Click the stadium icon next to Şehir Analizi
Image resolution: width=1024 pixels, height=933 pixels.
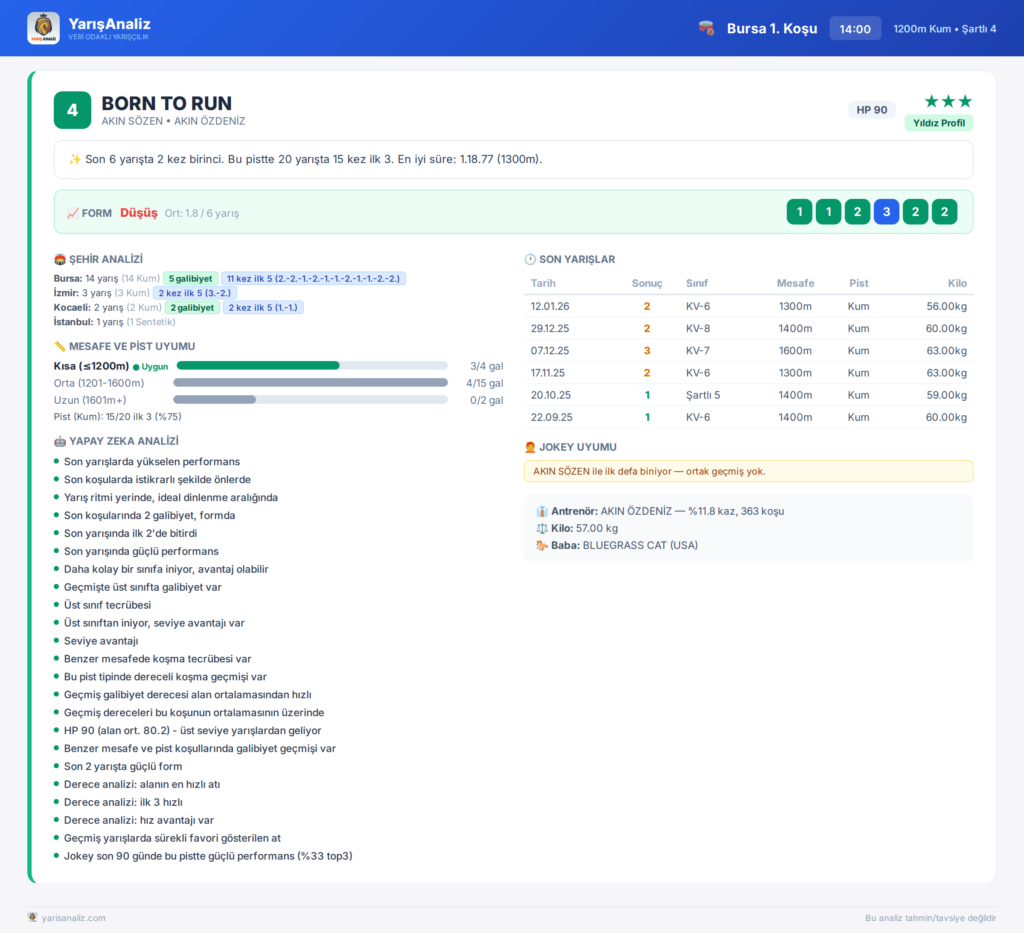click(59, 259)
